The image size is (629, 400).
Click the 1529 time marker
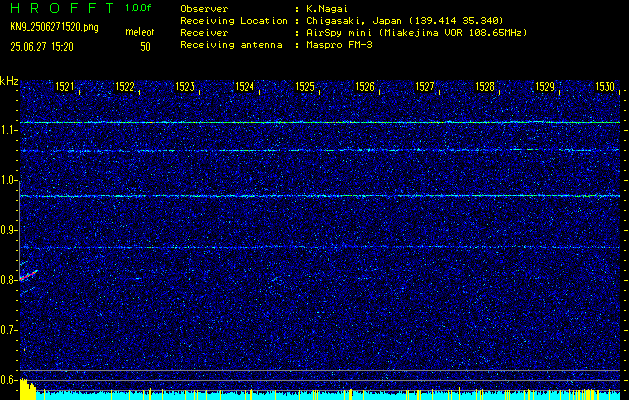pyautogui.click(x=545, y=86)
